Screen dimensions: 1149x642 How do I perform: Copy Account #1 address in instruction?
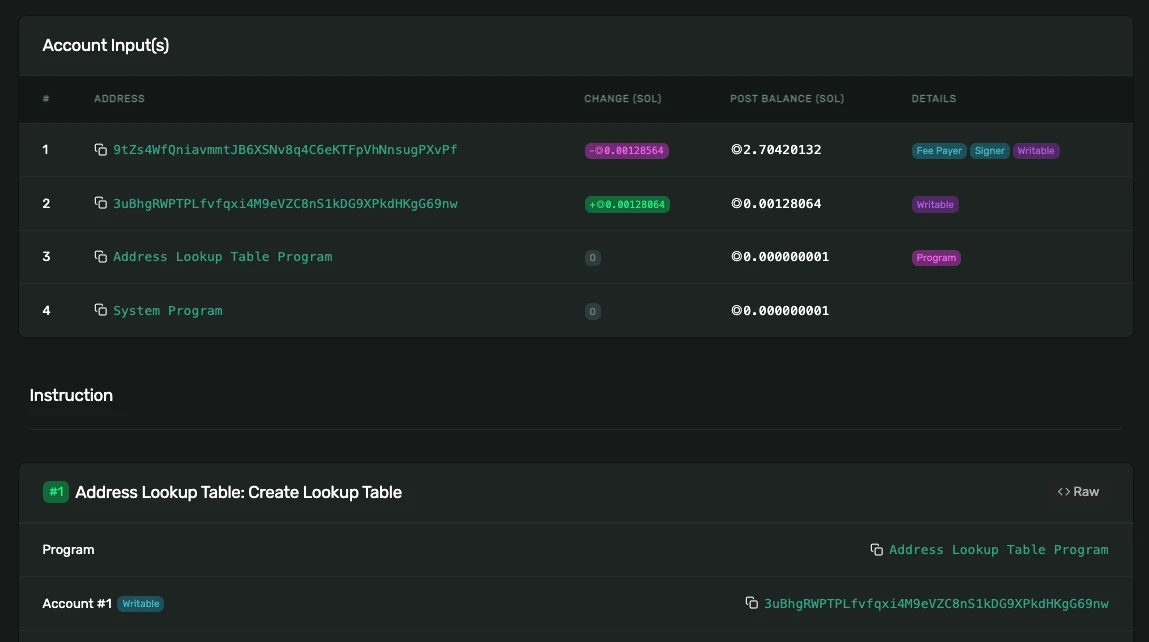tap(752, 603)
